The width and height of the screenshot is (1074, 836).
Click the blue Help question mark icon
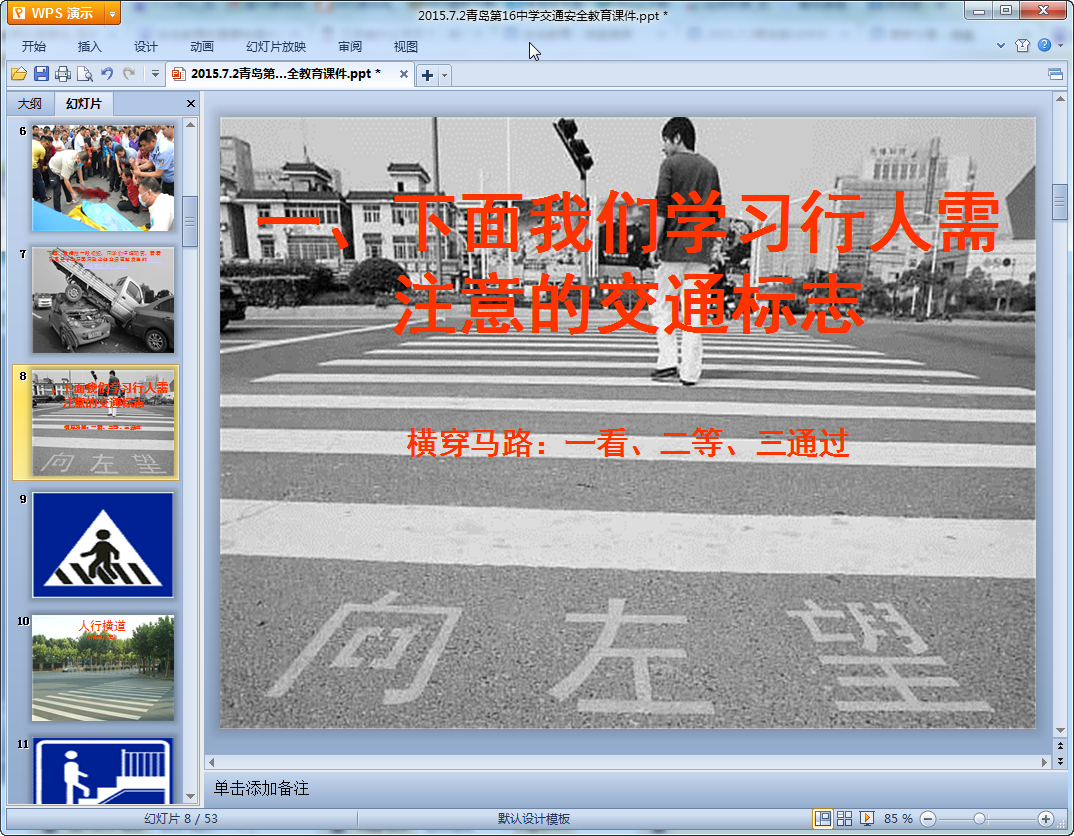pos(1044,46)
